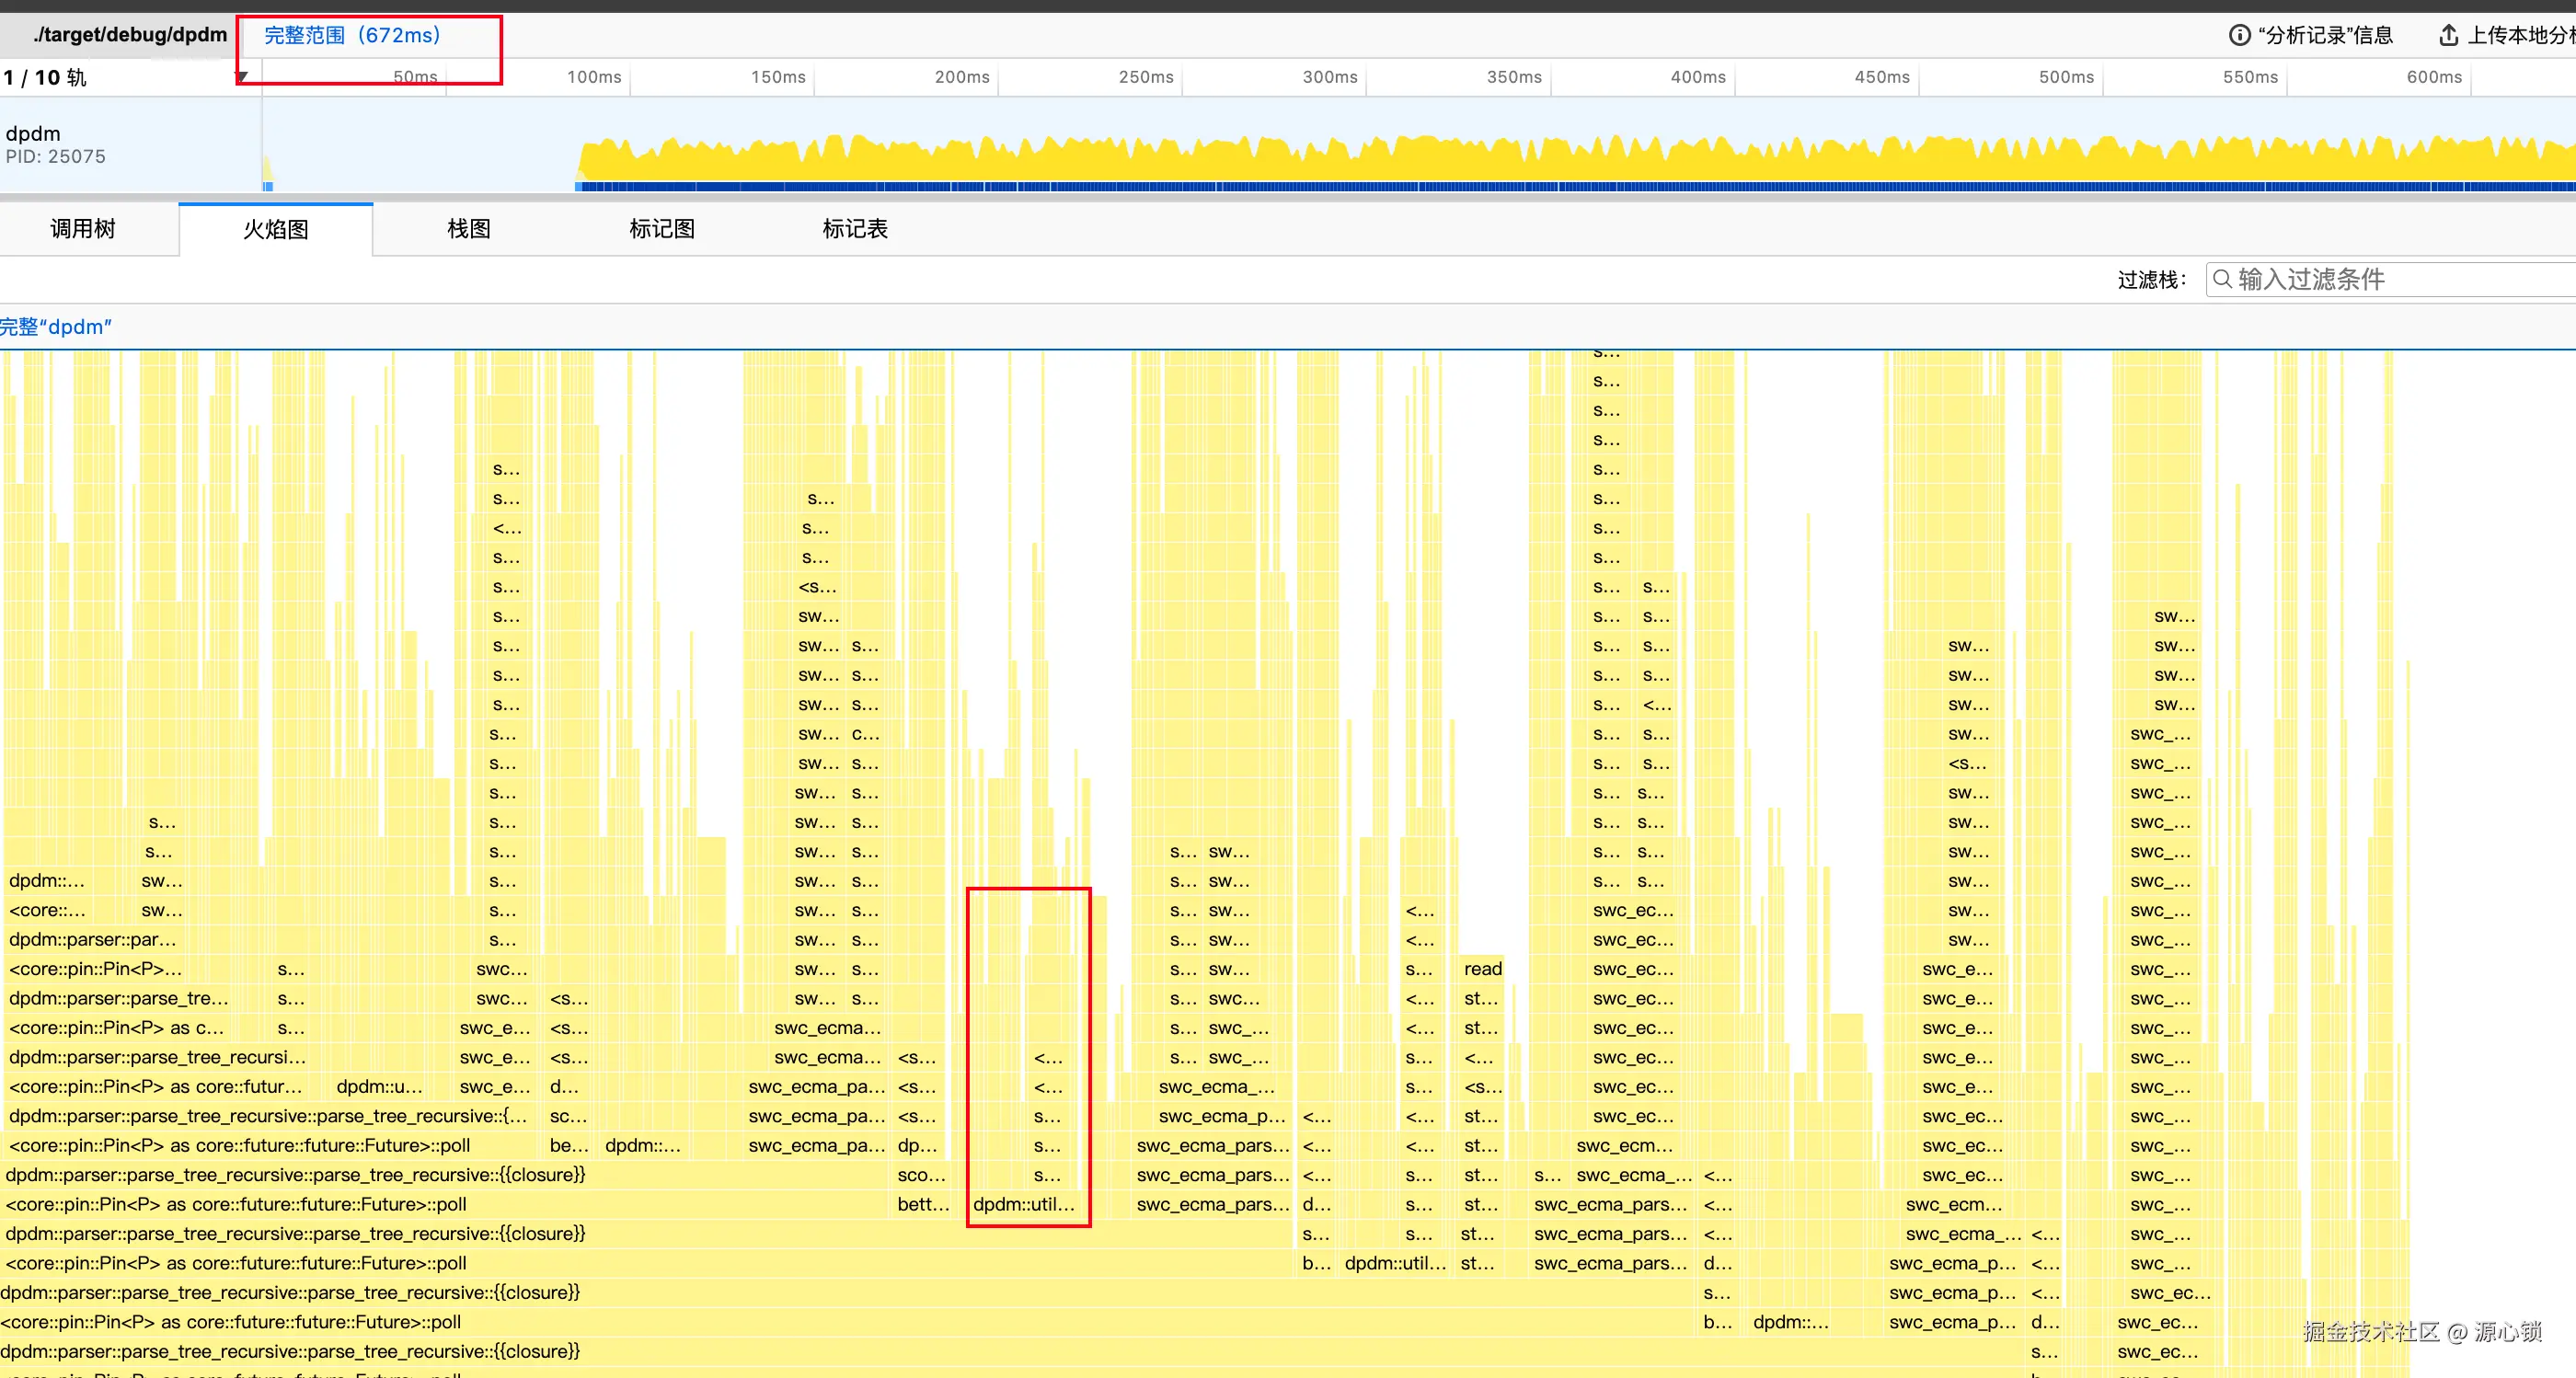Viewport: 2576px width, 1378px height.
Task: Click the 200ms timeline ruler mark
Action: click(x=961, y=77)
